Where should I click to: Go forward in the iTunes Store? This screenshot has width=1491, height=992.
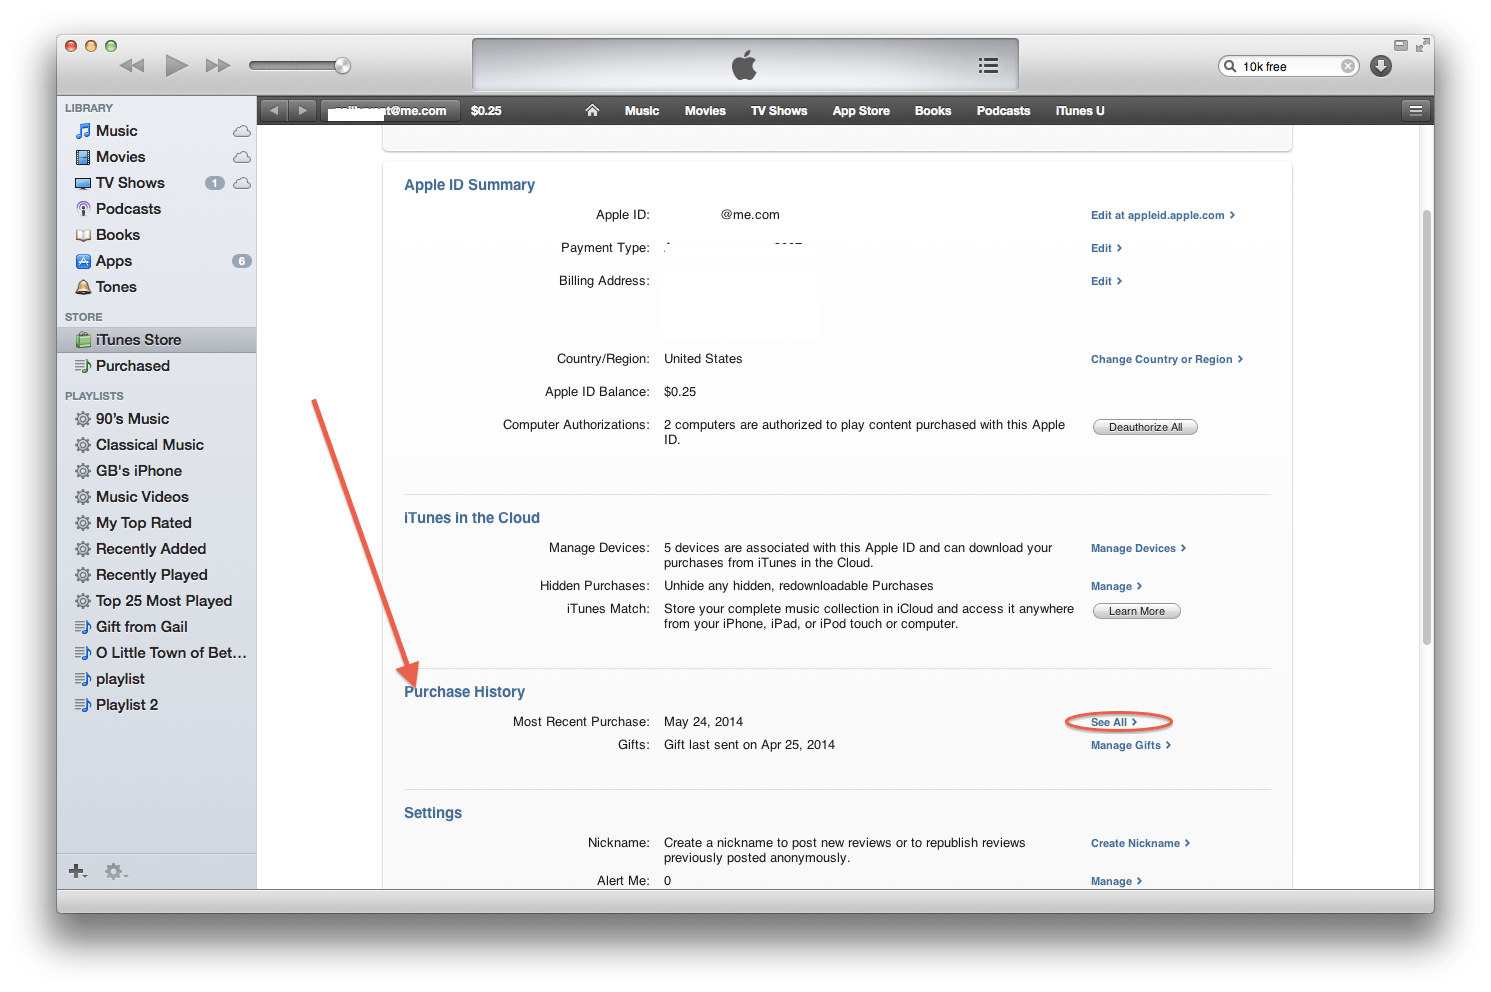[302, 111]
